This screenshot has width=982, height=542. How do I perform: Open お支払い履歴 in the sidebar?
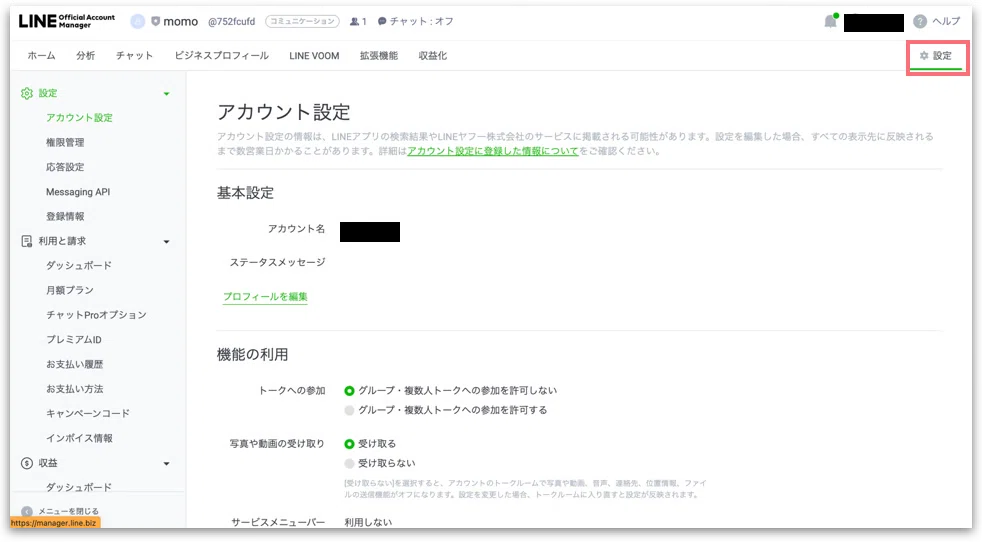point(75,365)
